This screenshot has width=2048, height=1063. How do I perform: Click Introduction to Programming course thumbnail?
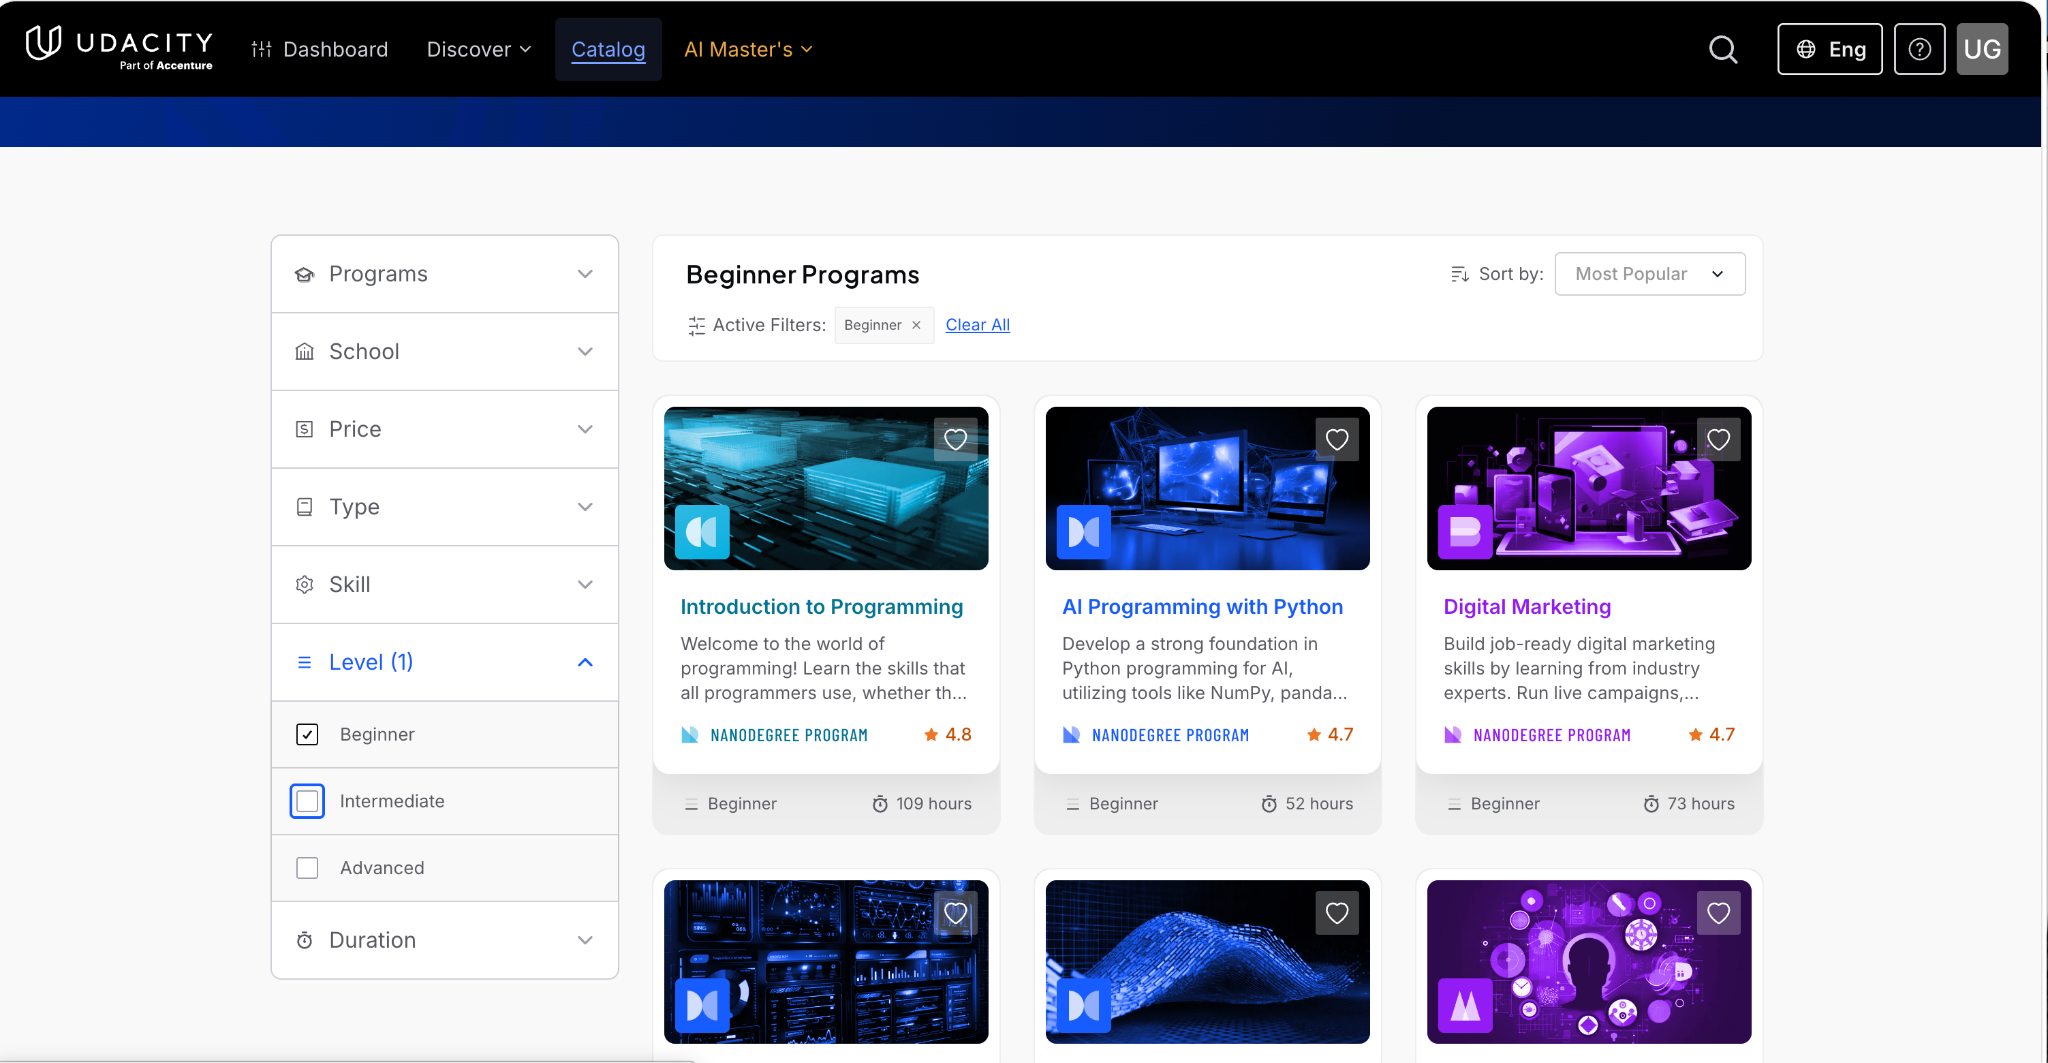826,488
